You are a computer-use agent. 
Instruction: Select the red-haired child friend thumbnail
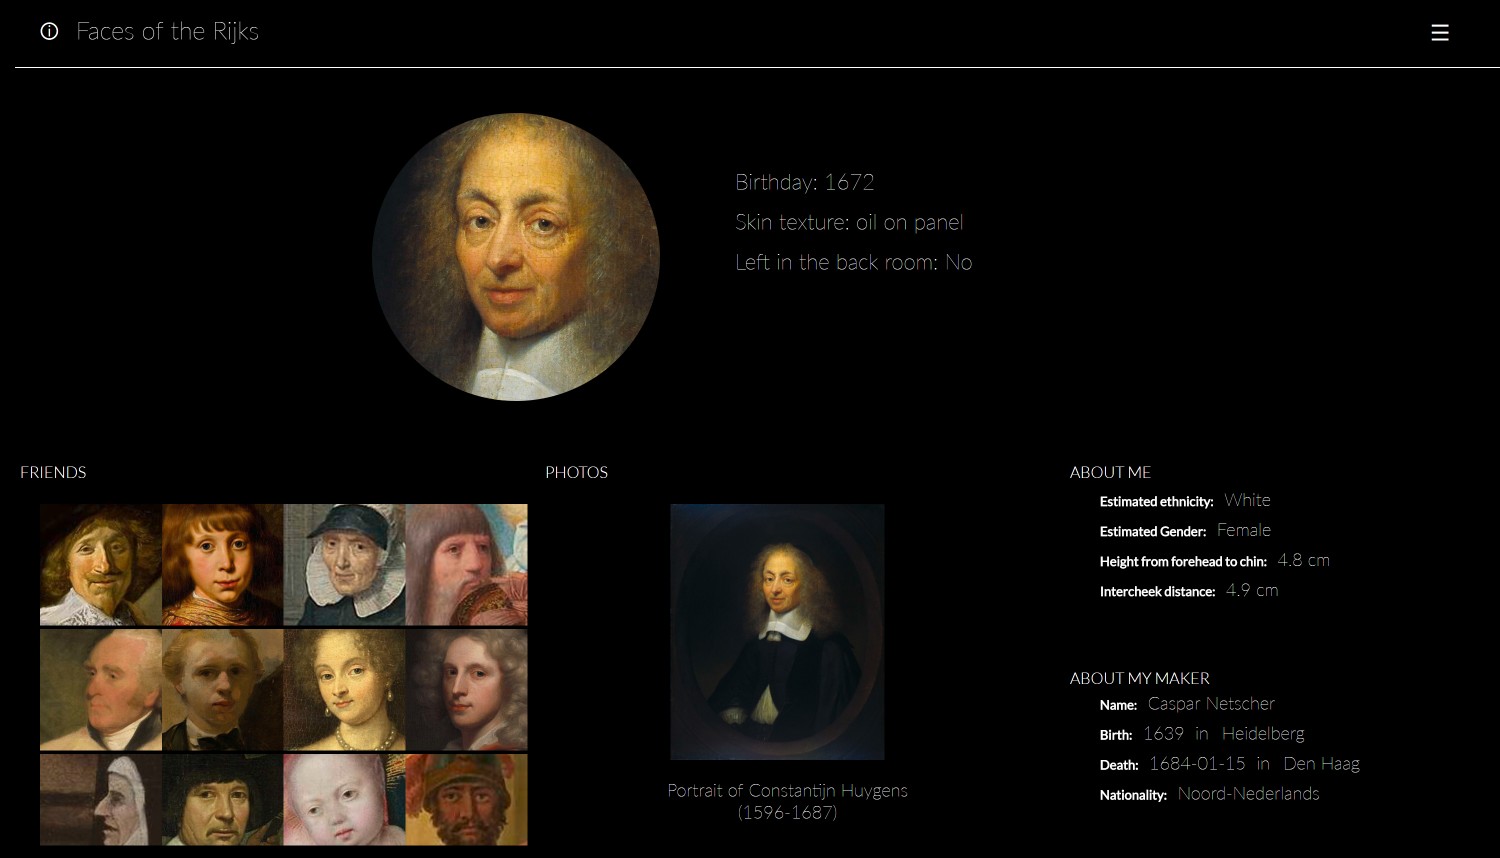coord(223,565)
